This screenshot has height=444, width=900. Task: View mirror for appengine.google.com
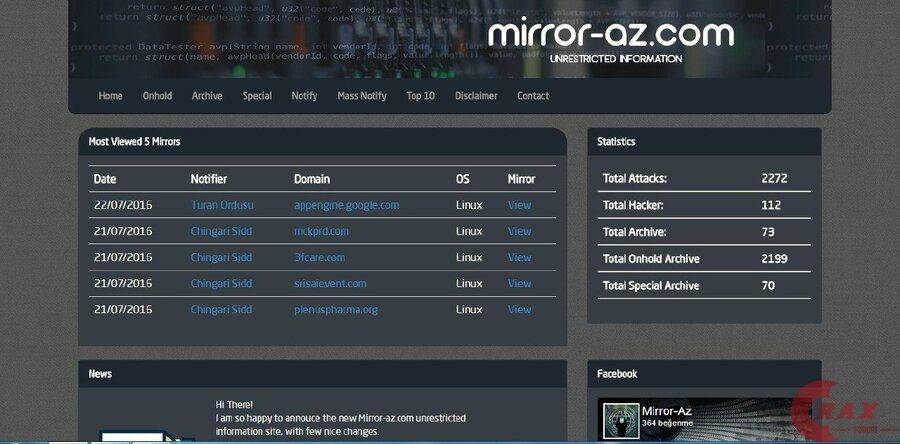tap(519, 205)
